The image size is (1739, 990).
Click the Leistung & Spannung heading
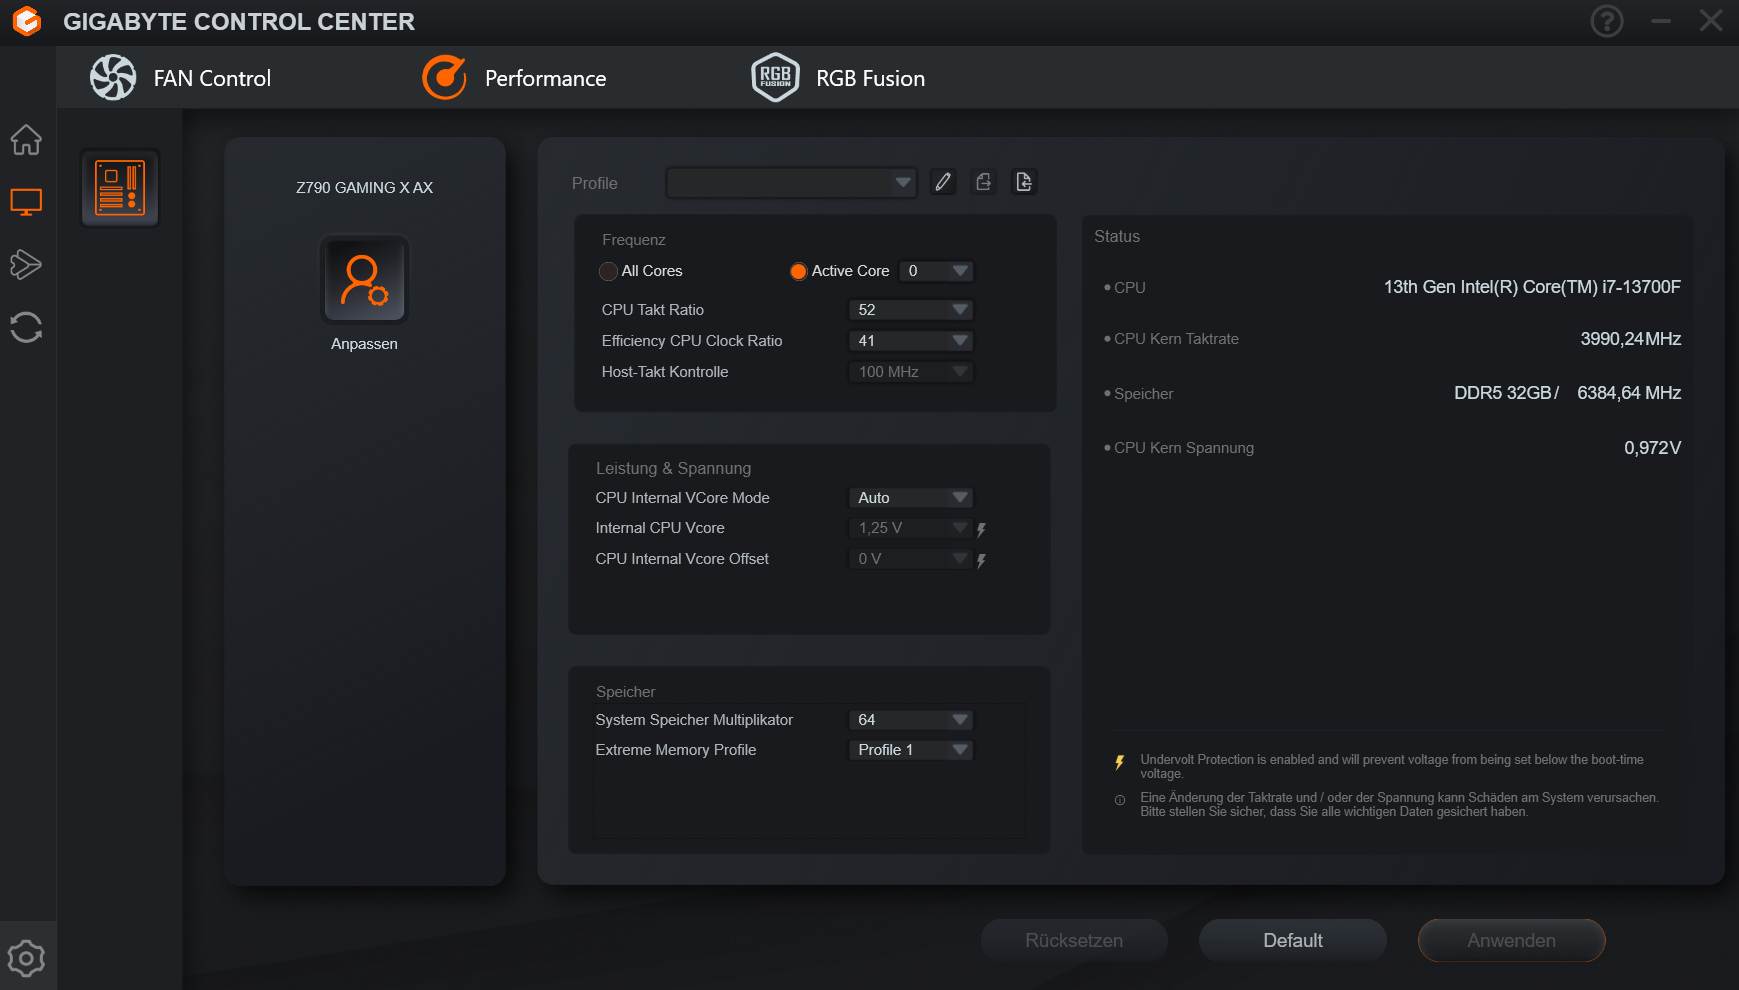point(673,468)
